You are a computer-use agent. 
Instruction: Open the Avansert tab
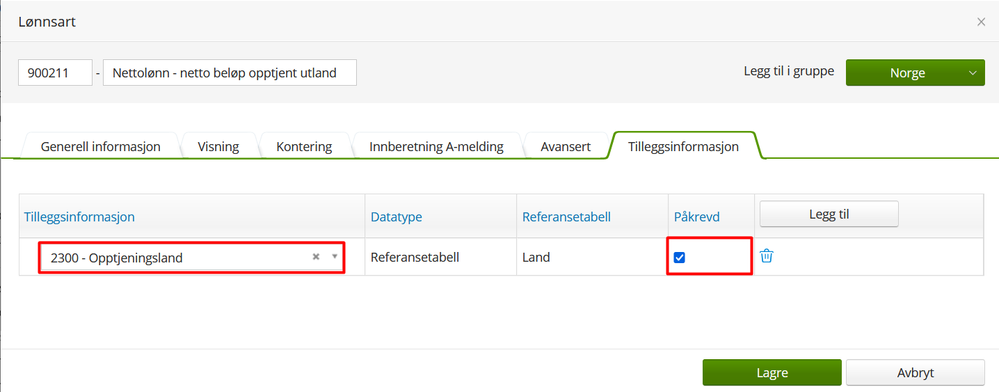tap(566, 147)
